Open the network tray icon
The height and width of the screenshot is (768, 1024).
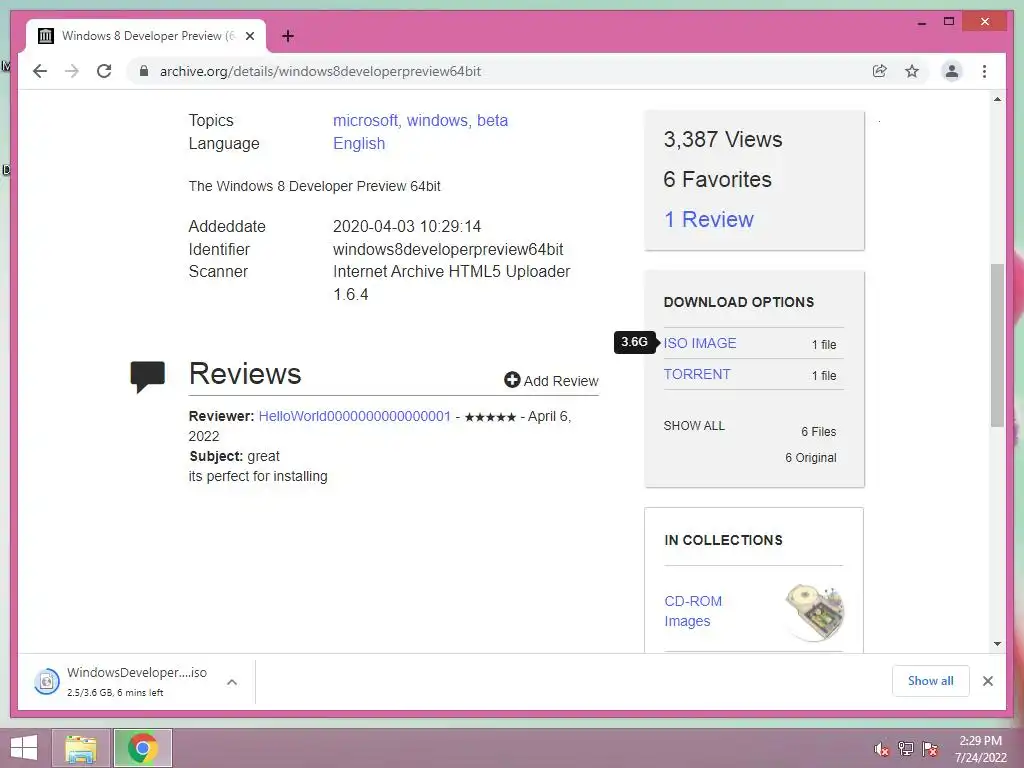point(906,749)
